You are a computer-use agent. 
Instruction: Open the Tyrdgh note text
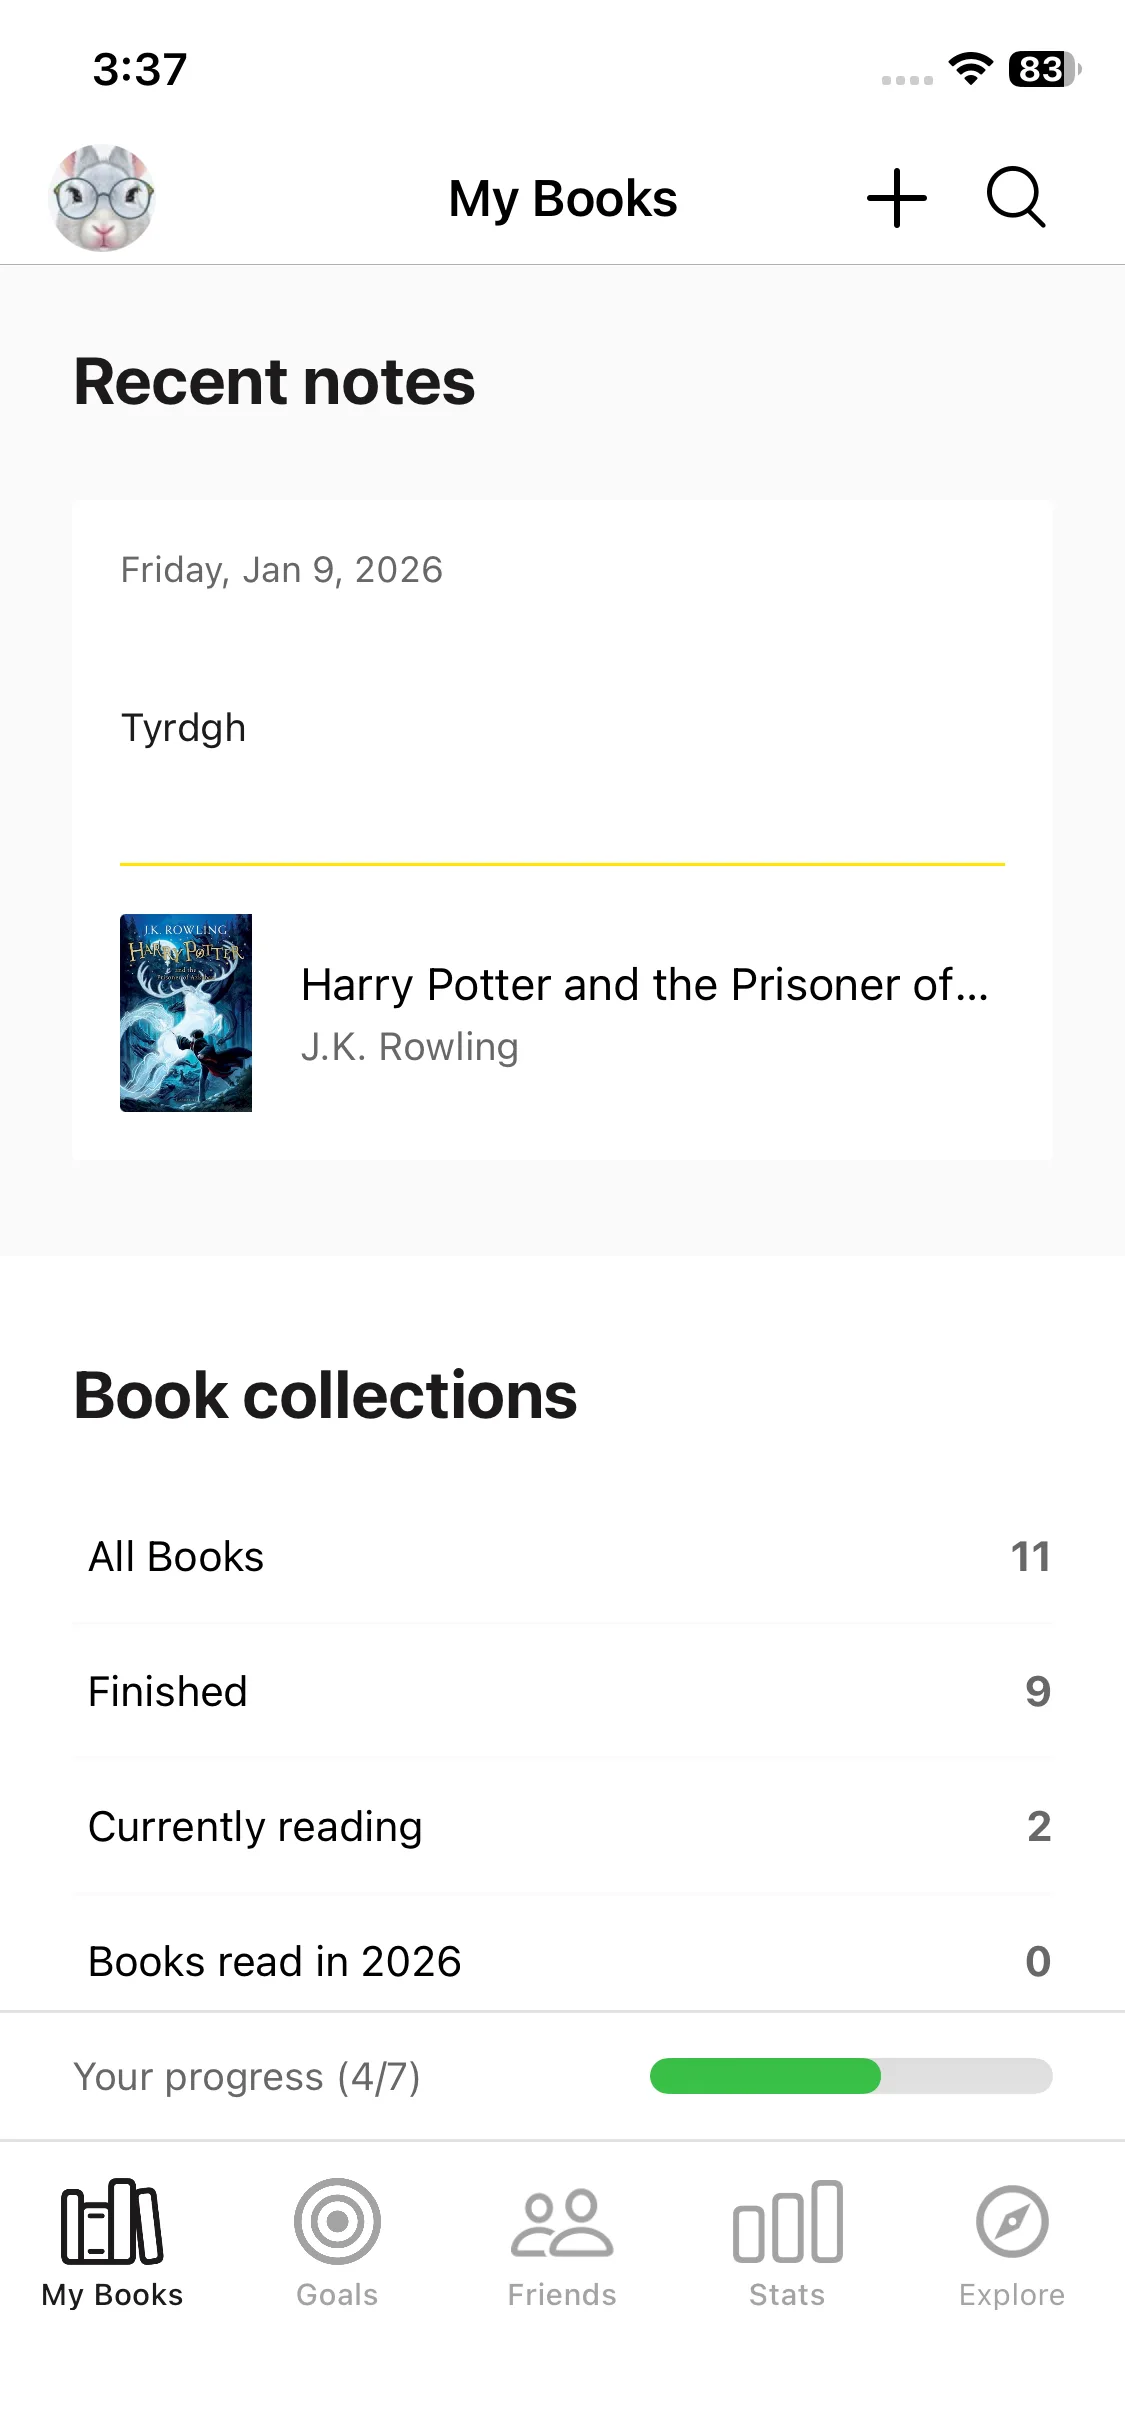point(183,728)
